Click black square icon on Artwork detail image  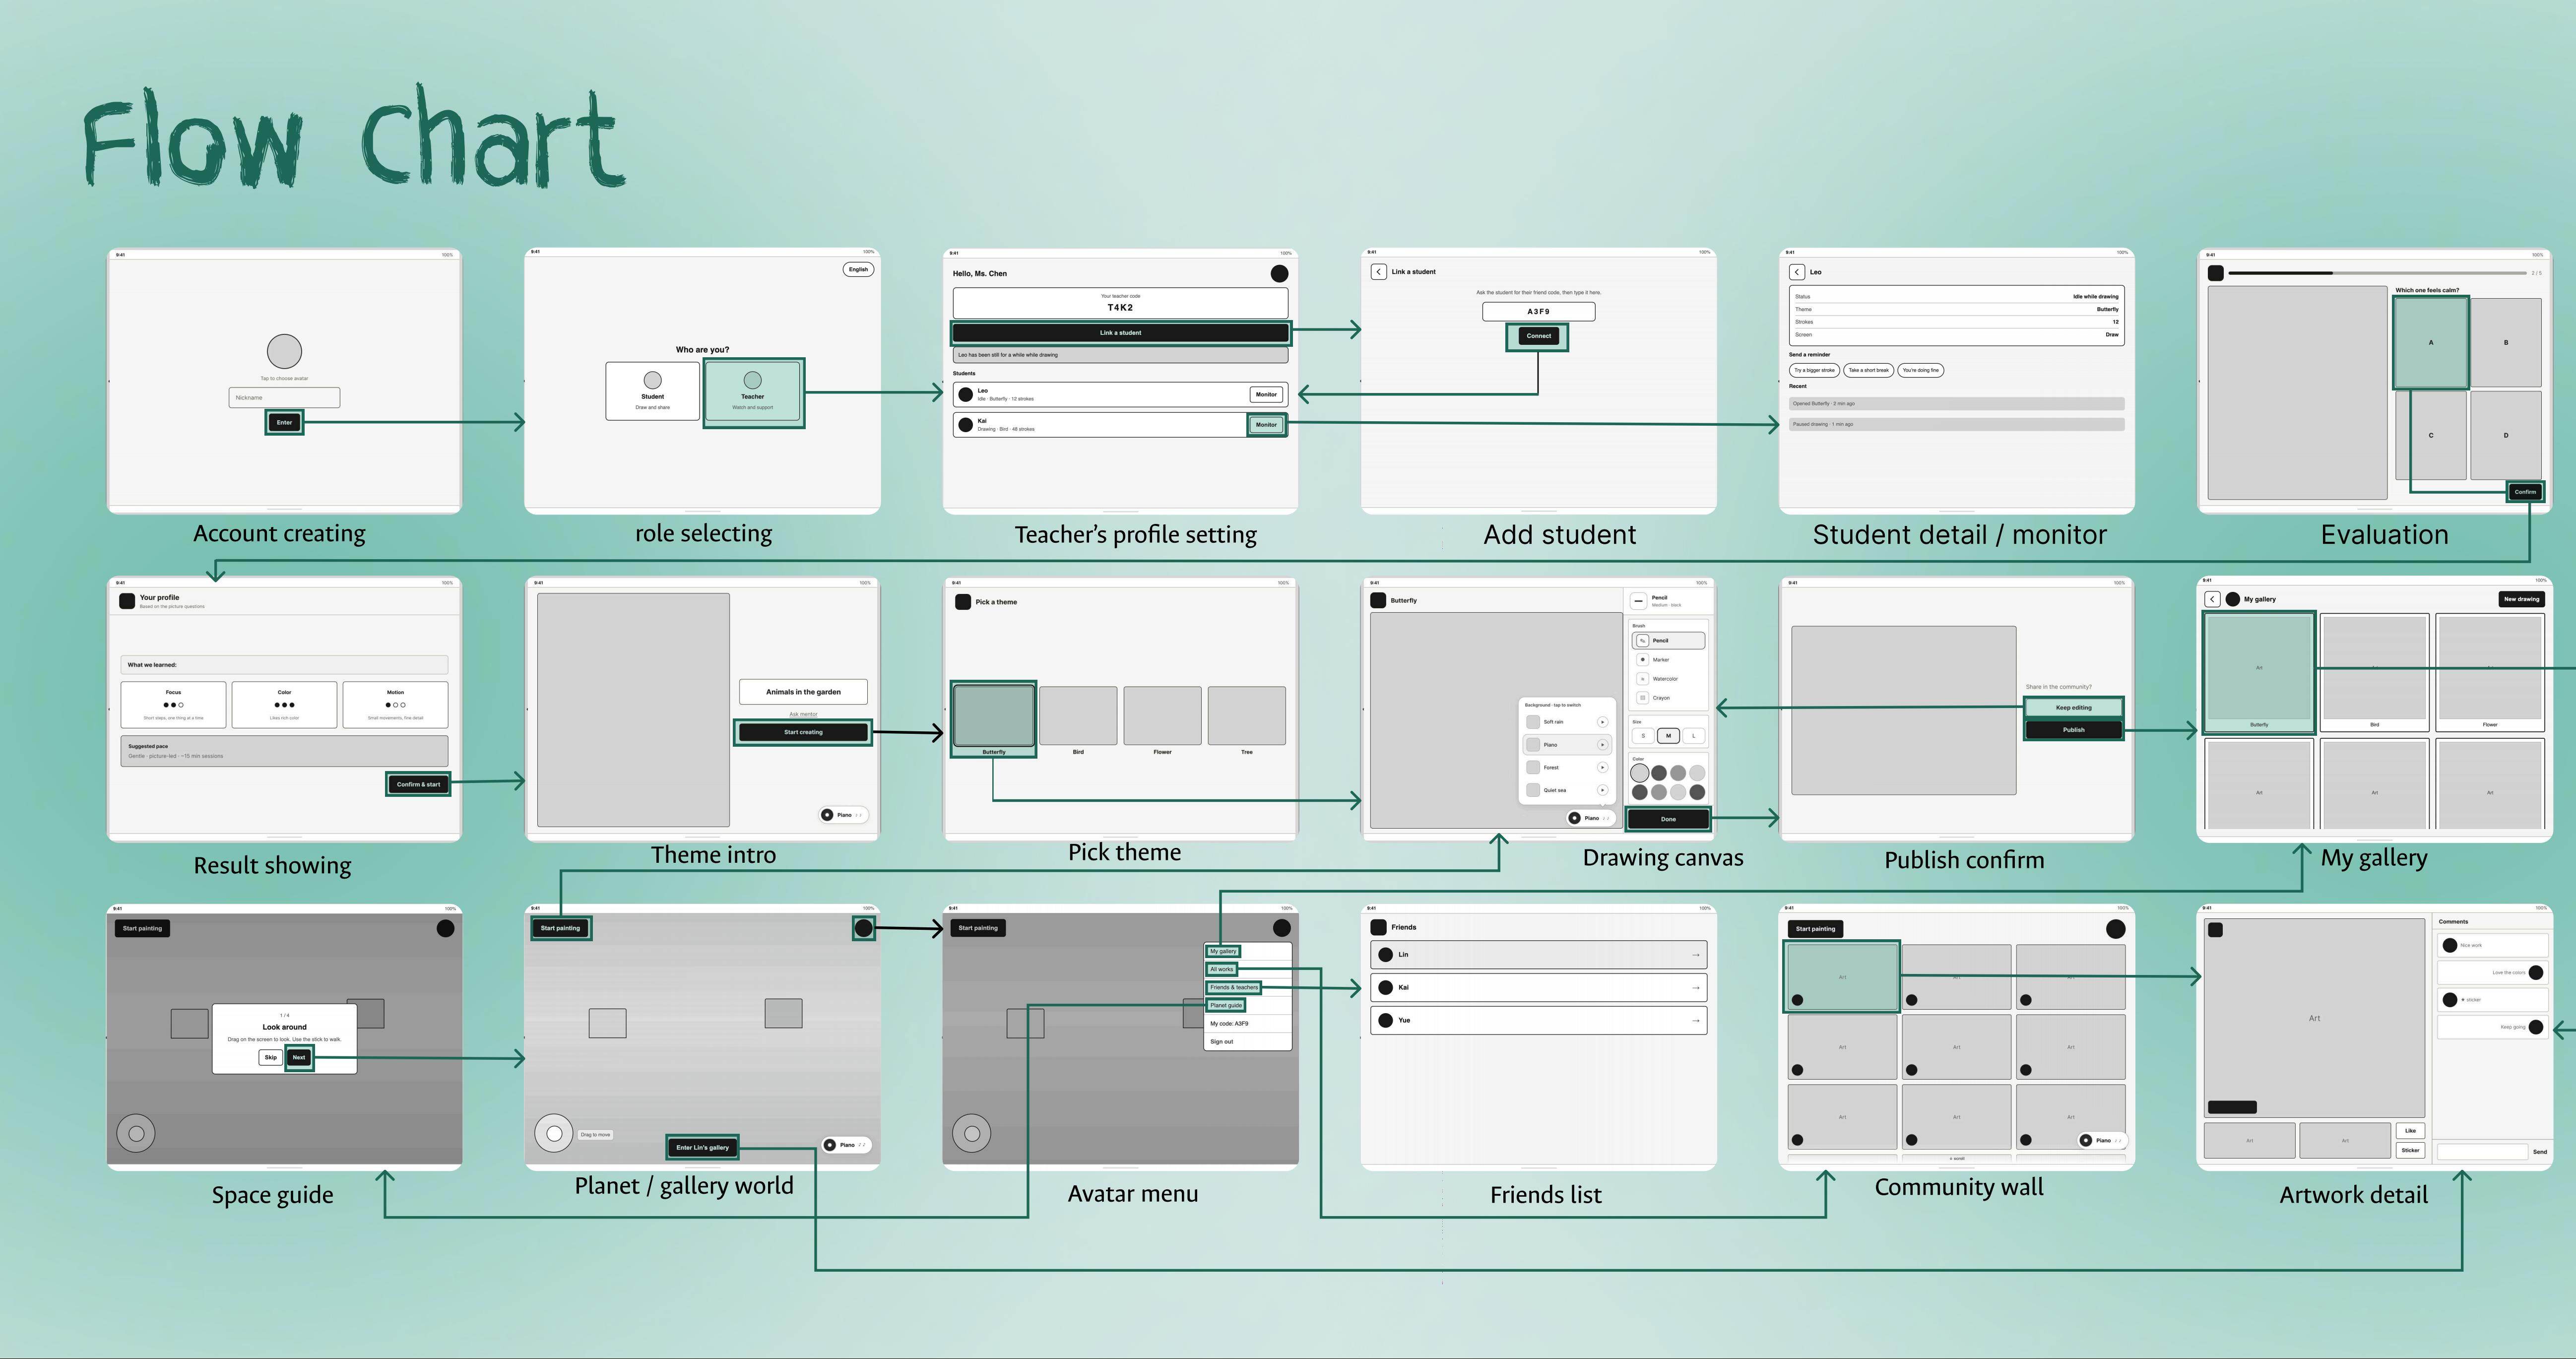click(x=2215, y=930)
